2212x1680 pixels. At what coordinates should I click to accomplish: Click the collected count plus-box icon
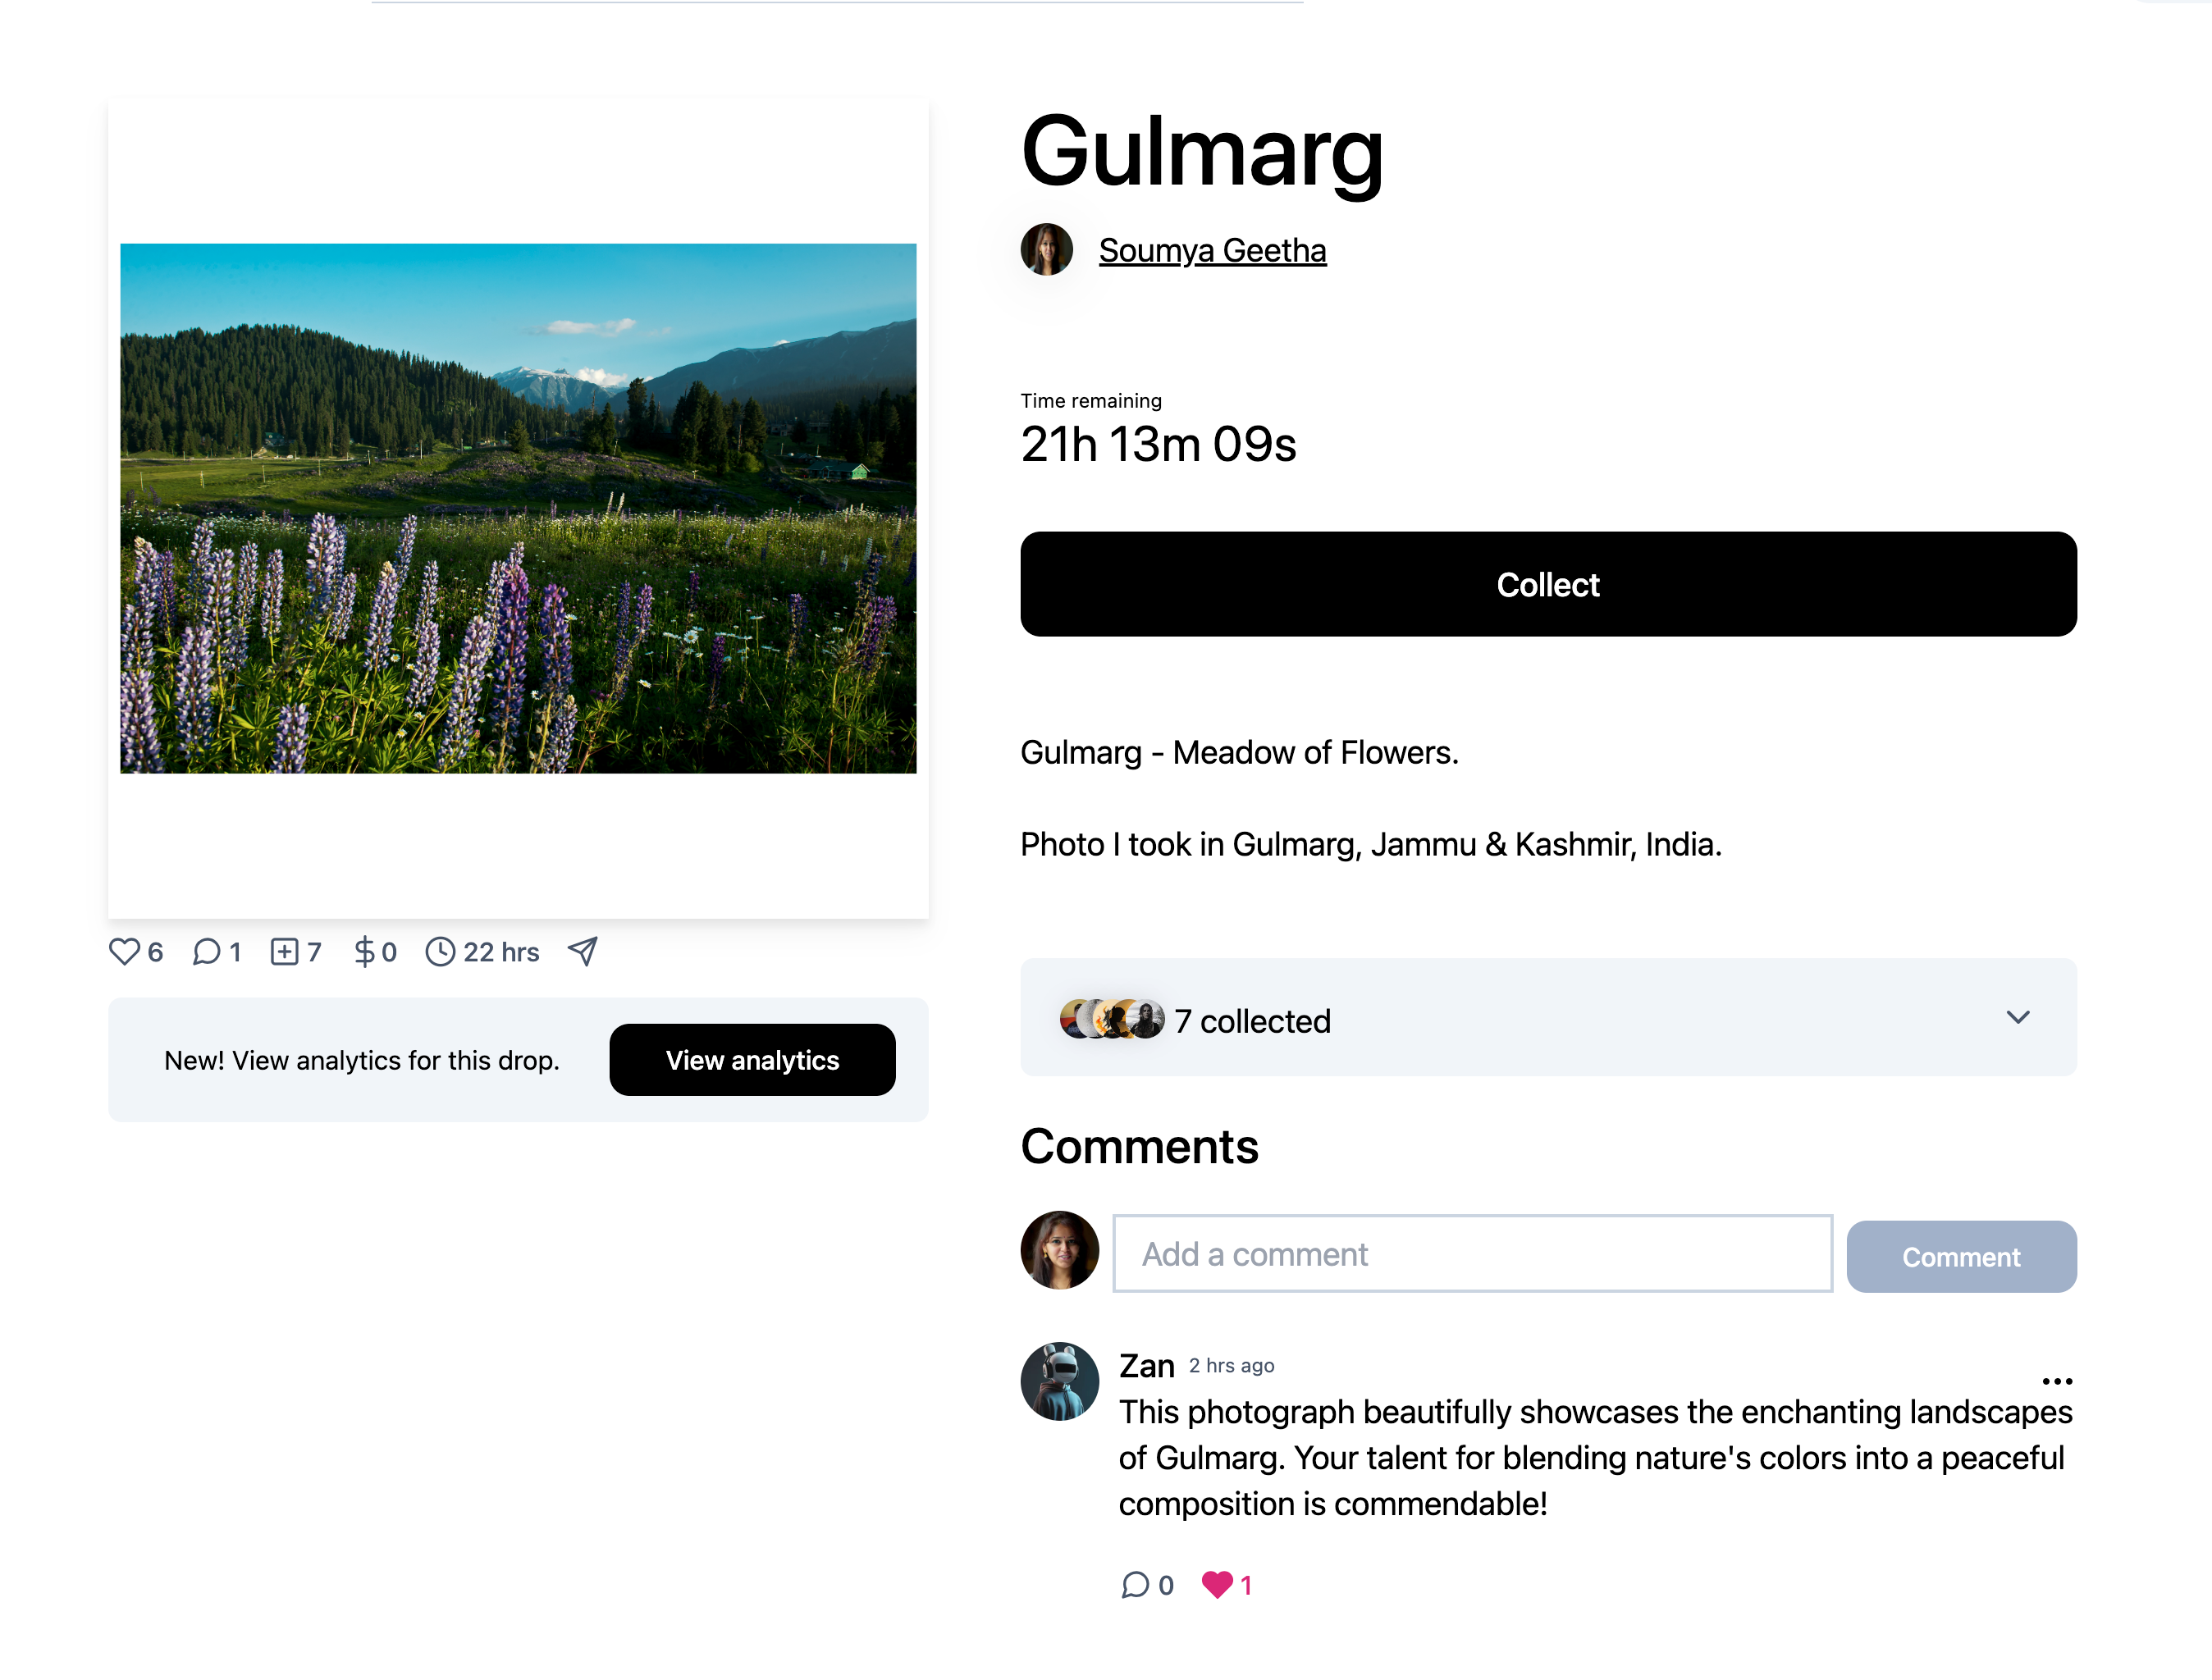(x=284, y=951)
